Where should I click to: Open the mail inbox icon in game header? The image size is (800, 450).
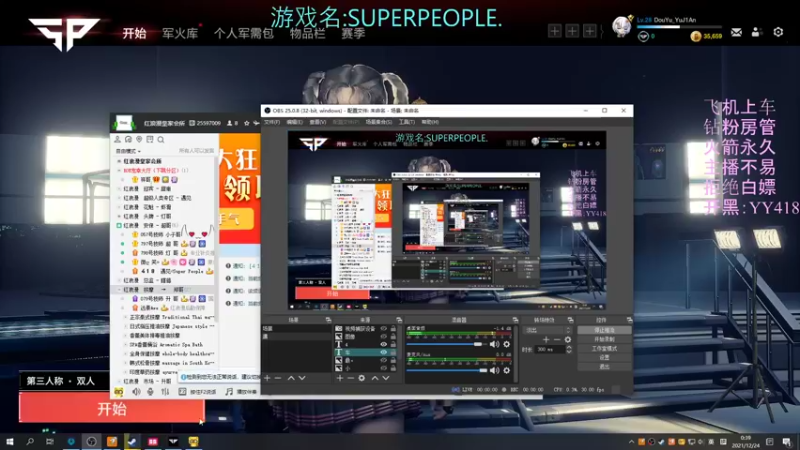[x=736, y=32]
